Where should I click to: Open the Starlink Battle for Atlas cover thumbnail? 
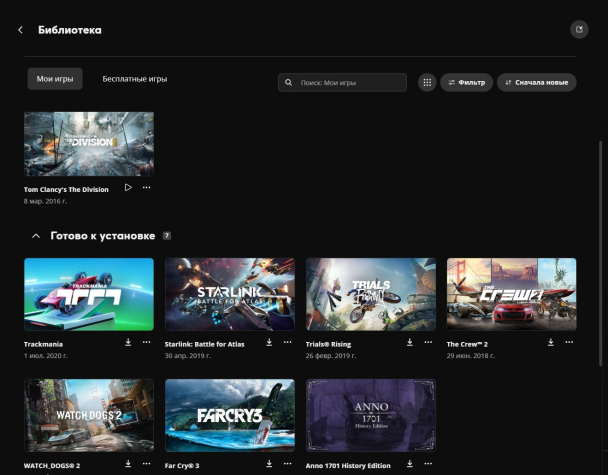(x=230, y=294)
